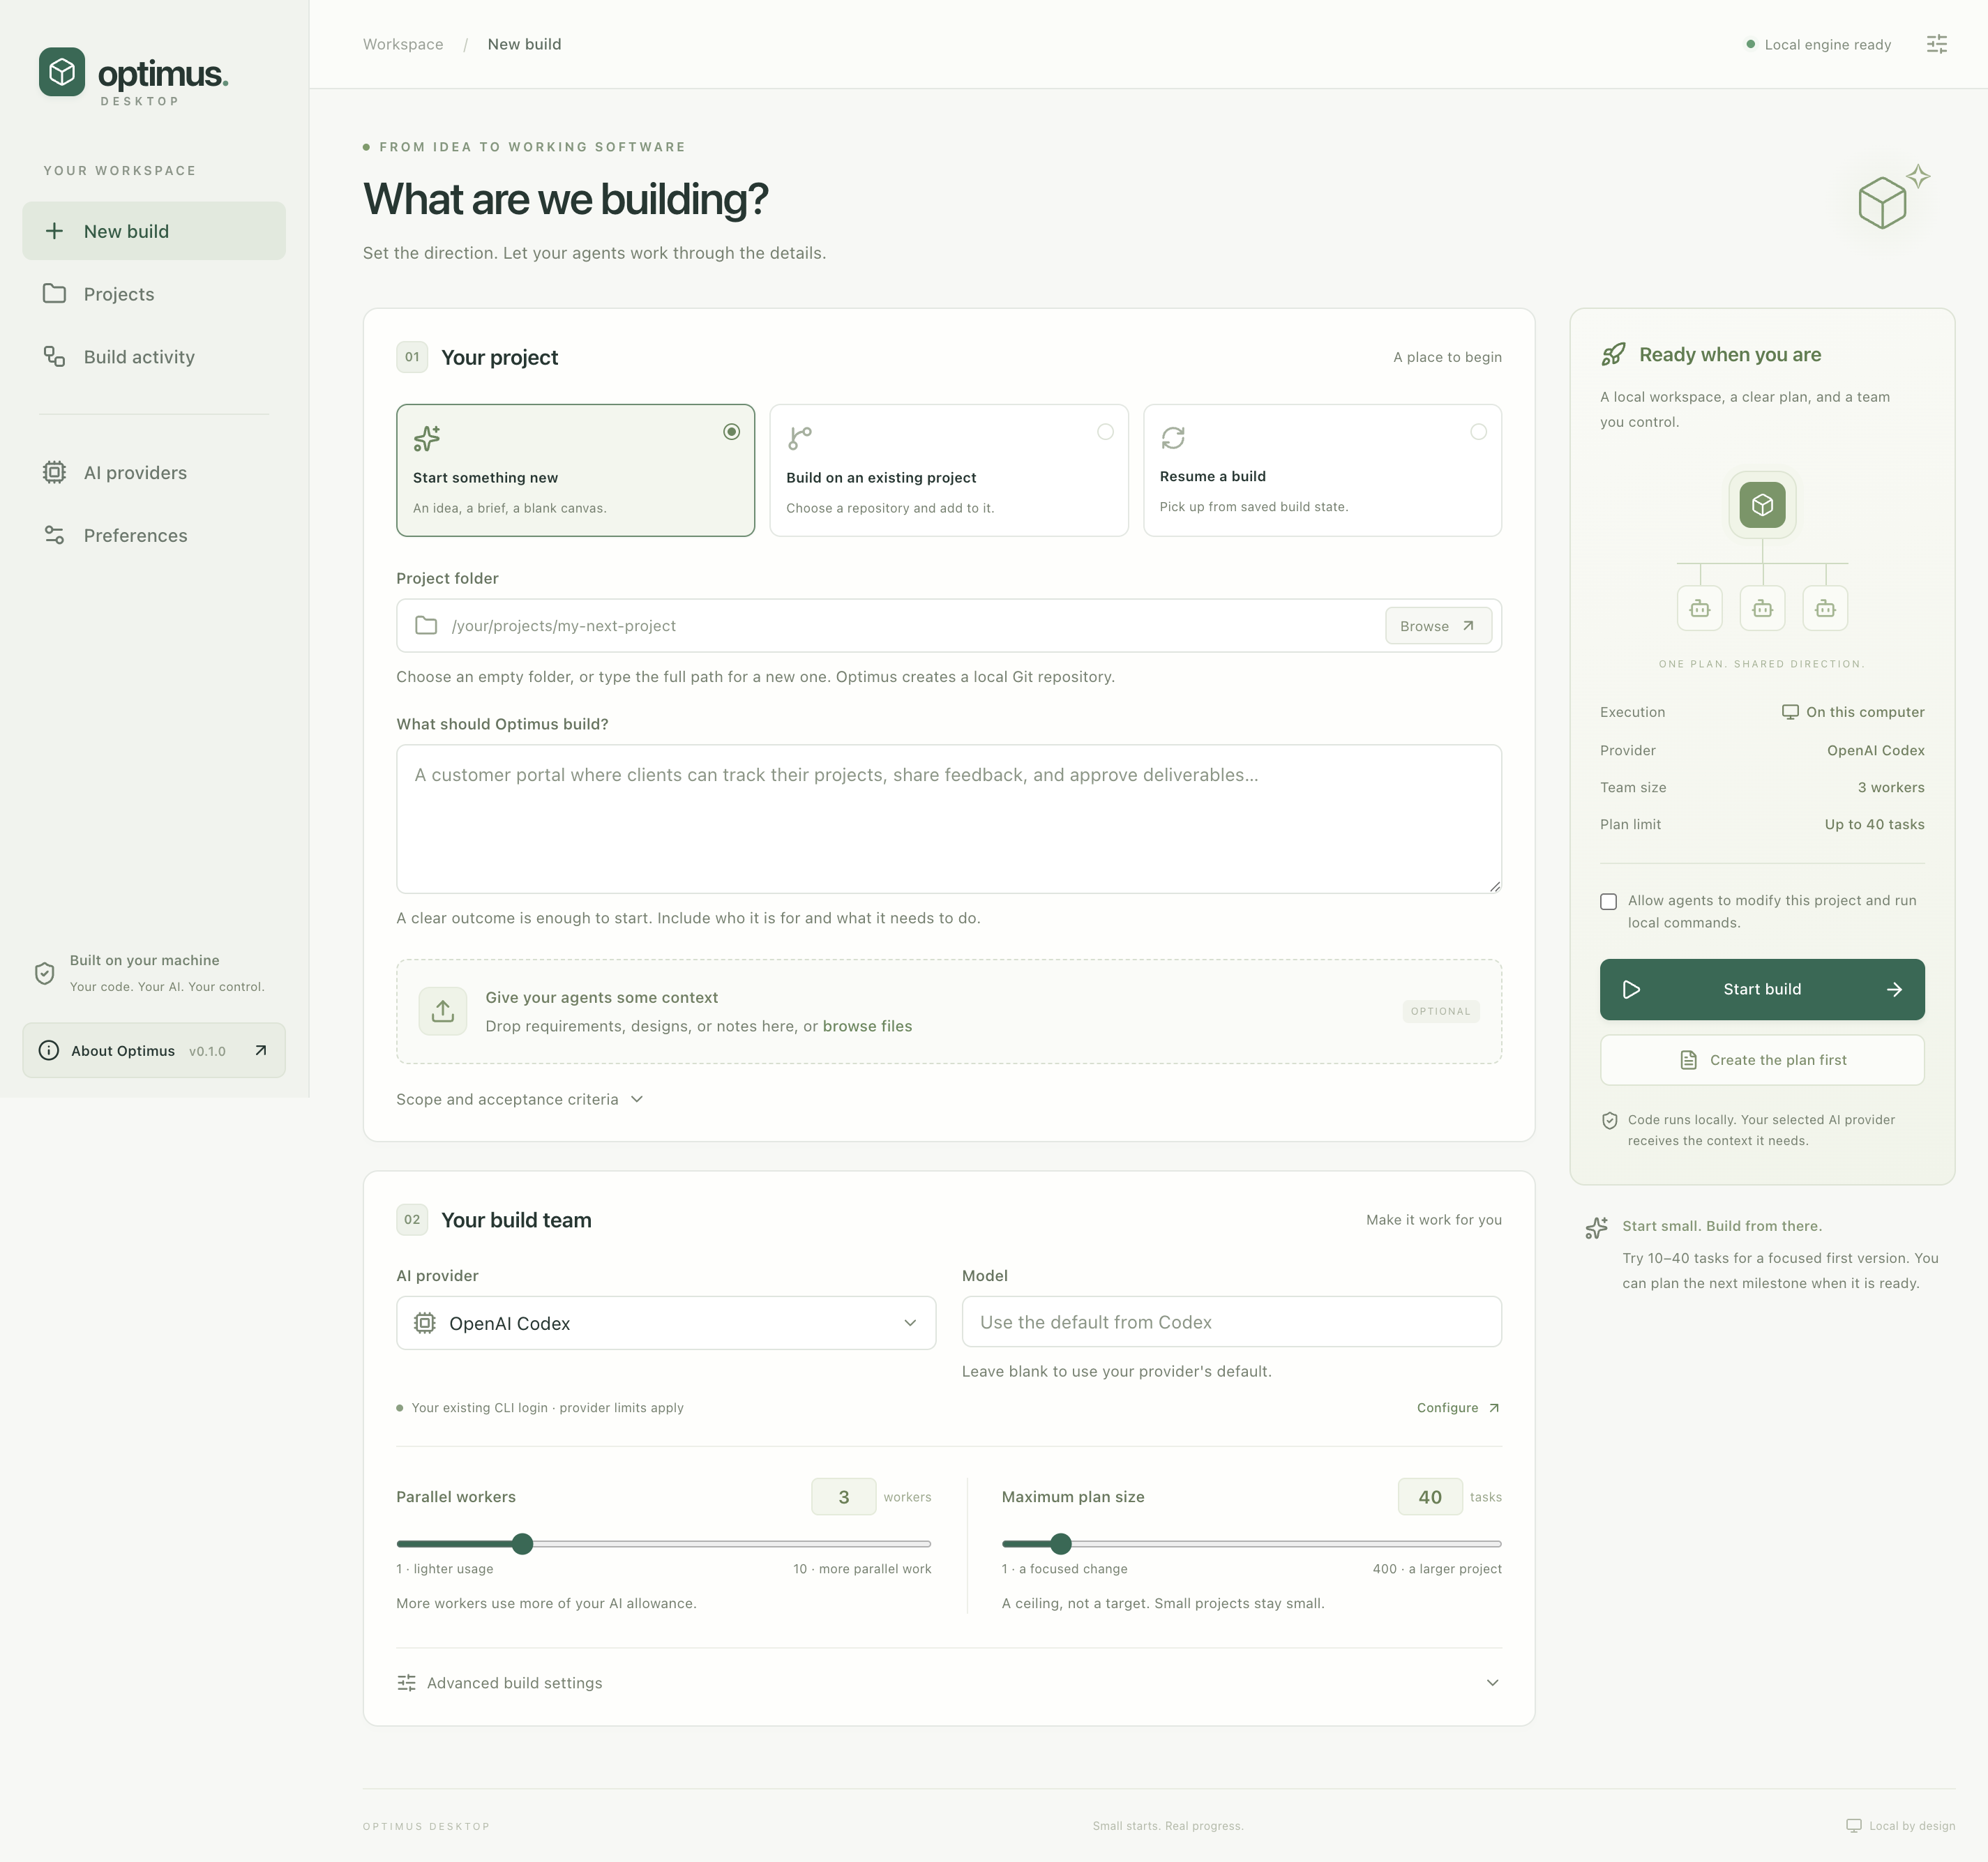
Task: Click the info icon in About Optimus
Action: tap(48, 1050)
